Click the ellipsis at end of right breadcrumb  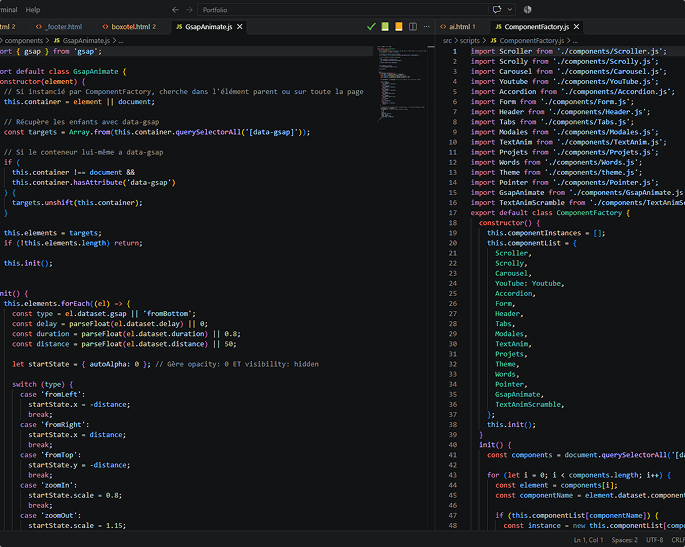pos(575,41)
